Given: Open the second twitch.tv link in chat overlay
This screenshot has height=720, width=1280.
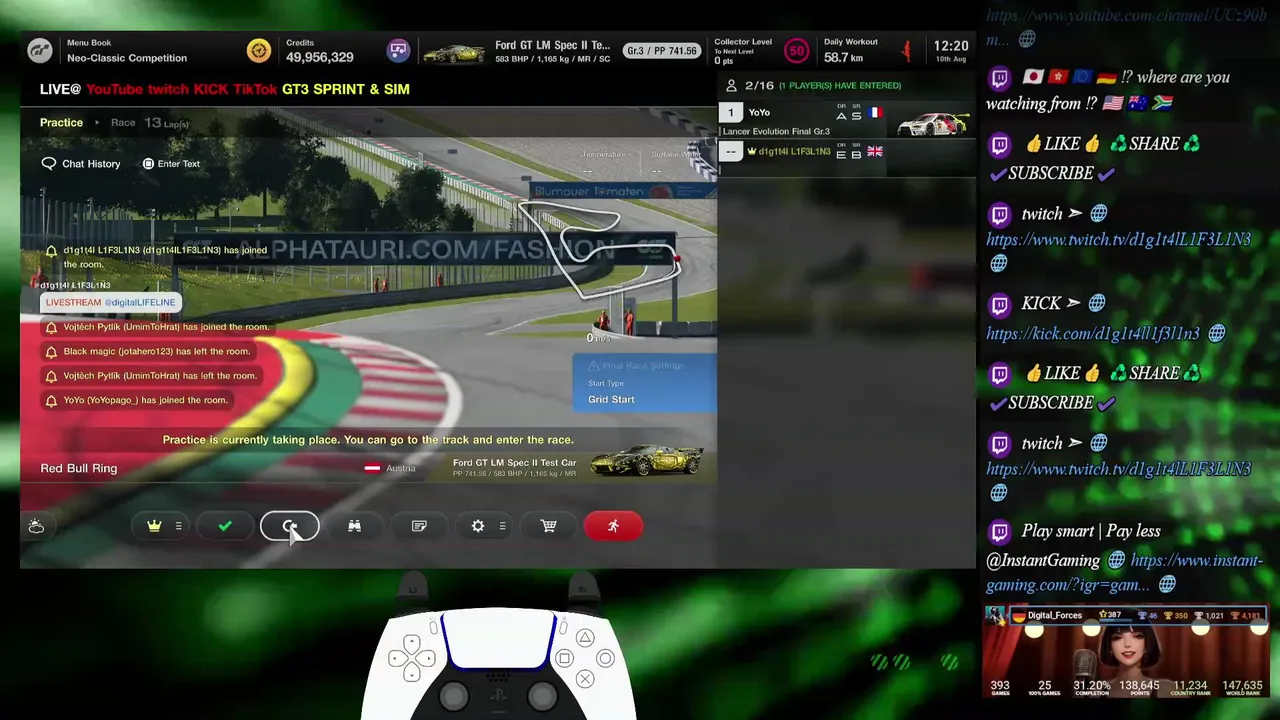Looking at the screenshot, I should (1118, 468).
